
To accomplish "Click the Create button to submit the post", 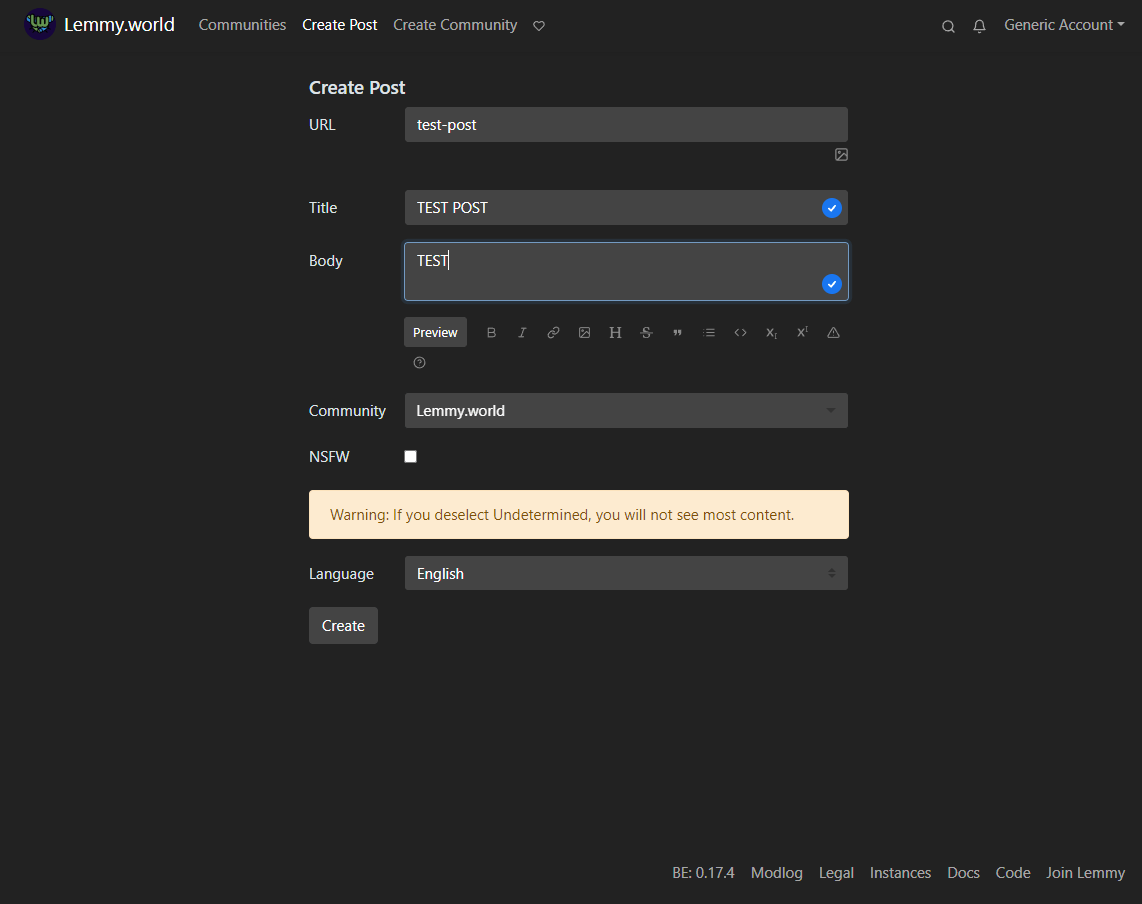I will 343,625.
